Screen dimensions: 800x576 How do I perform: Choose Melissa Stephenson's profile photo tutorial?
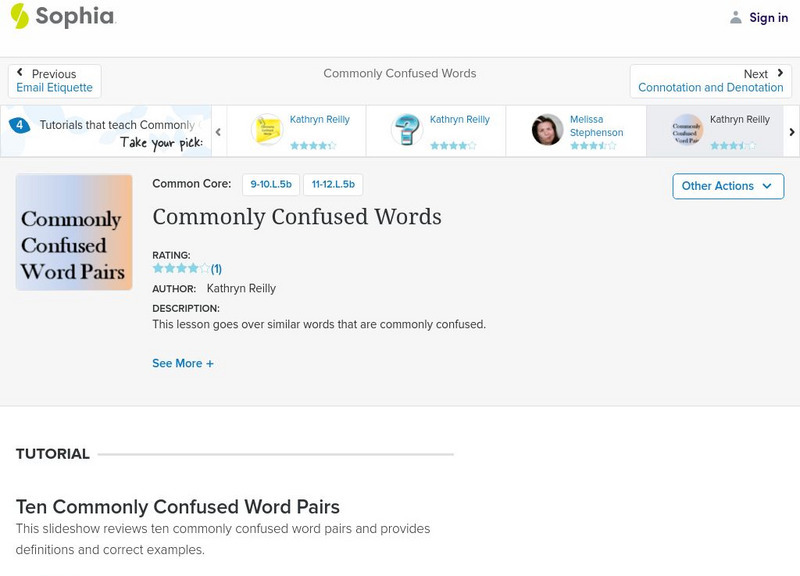pyautogui.click(x=547, y=130)
